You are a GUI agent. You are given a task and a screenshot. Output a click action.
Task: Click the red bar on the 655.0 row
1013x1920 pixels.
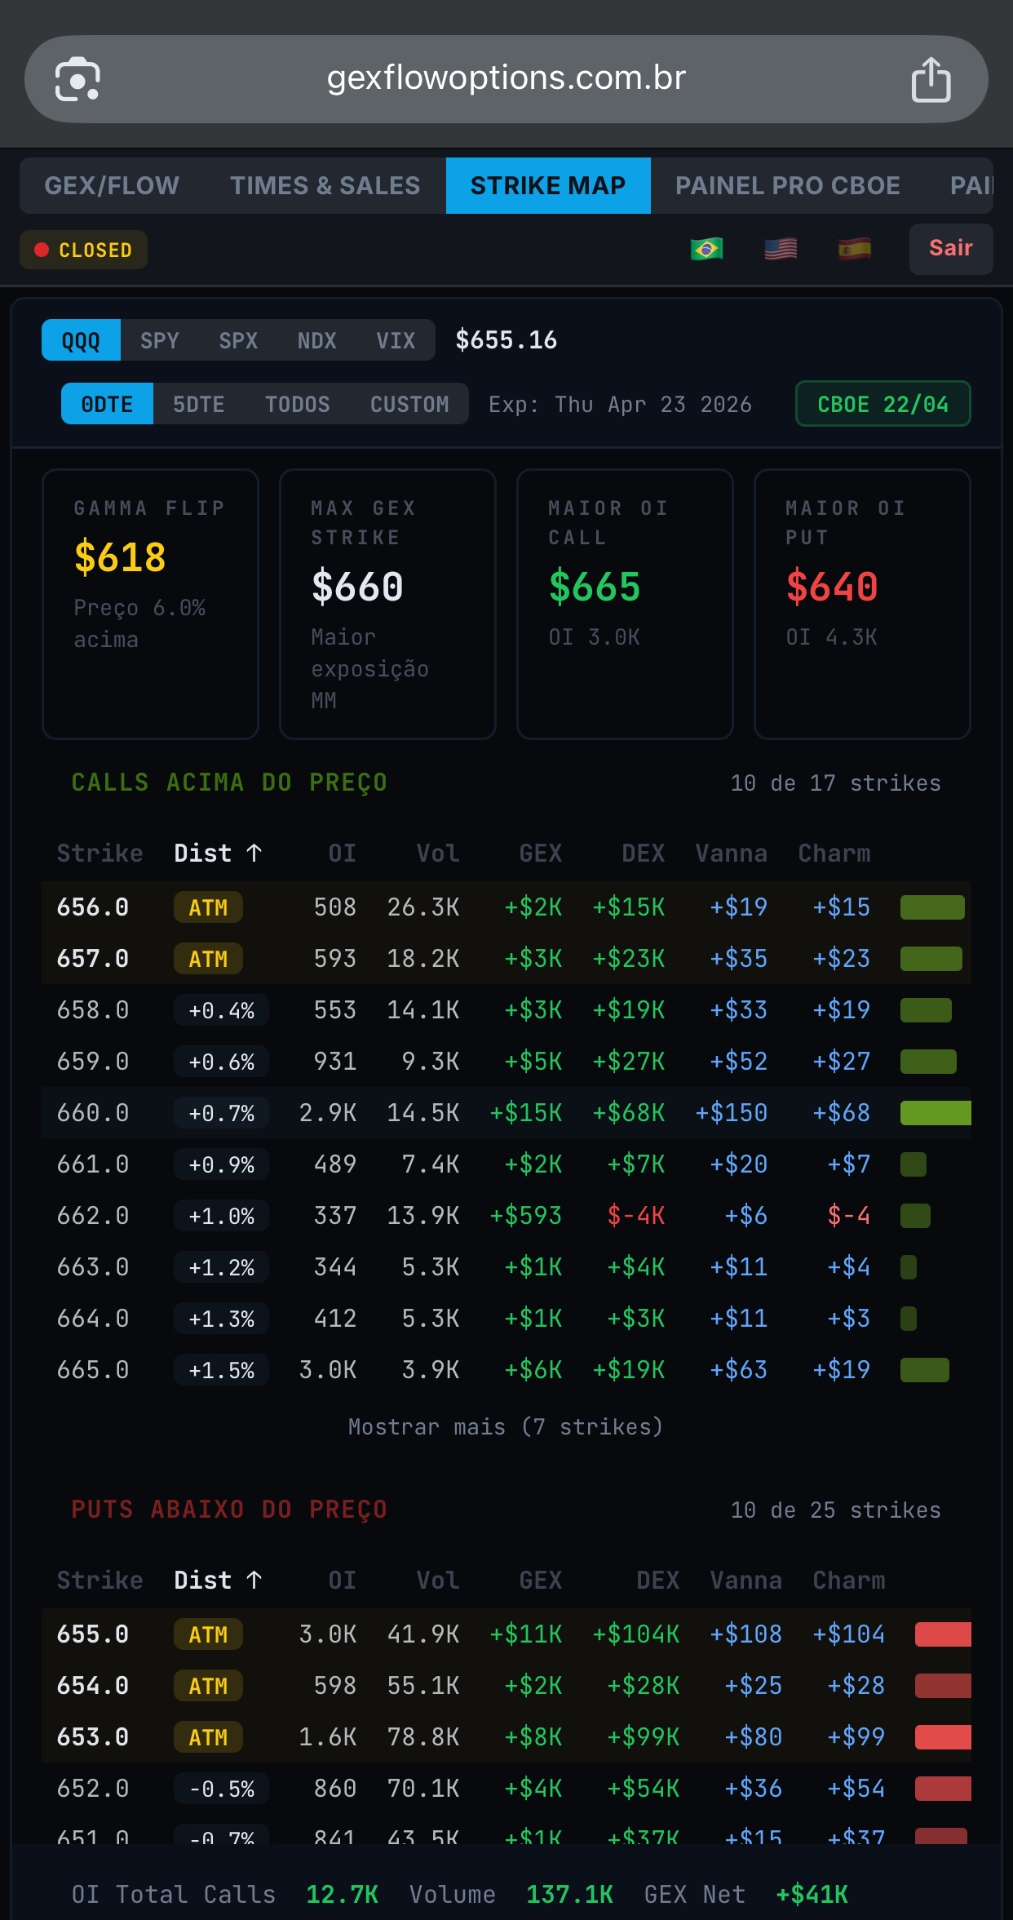(942, 1635)
